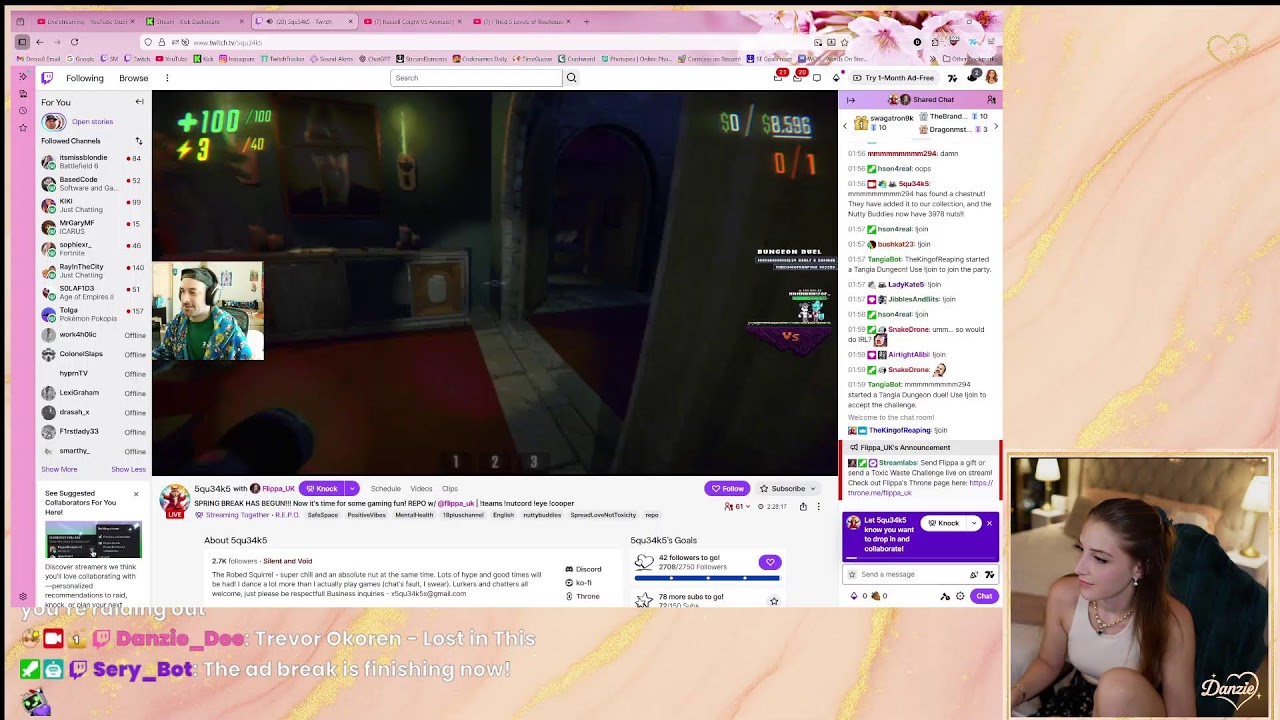Click into the Twitch search box
1280x720 pixels.
(x=476, y=78)
